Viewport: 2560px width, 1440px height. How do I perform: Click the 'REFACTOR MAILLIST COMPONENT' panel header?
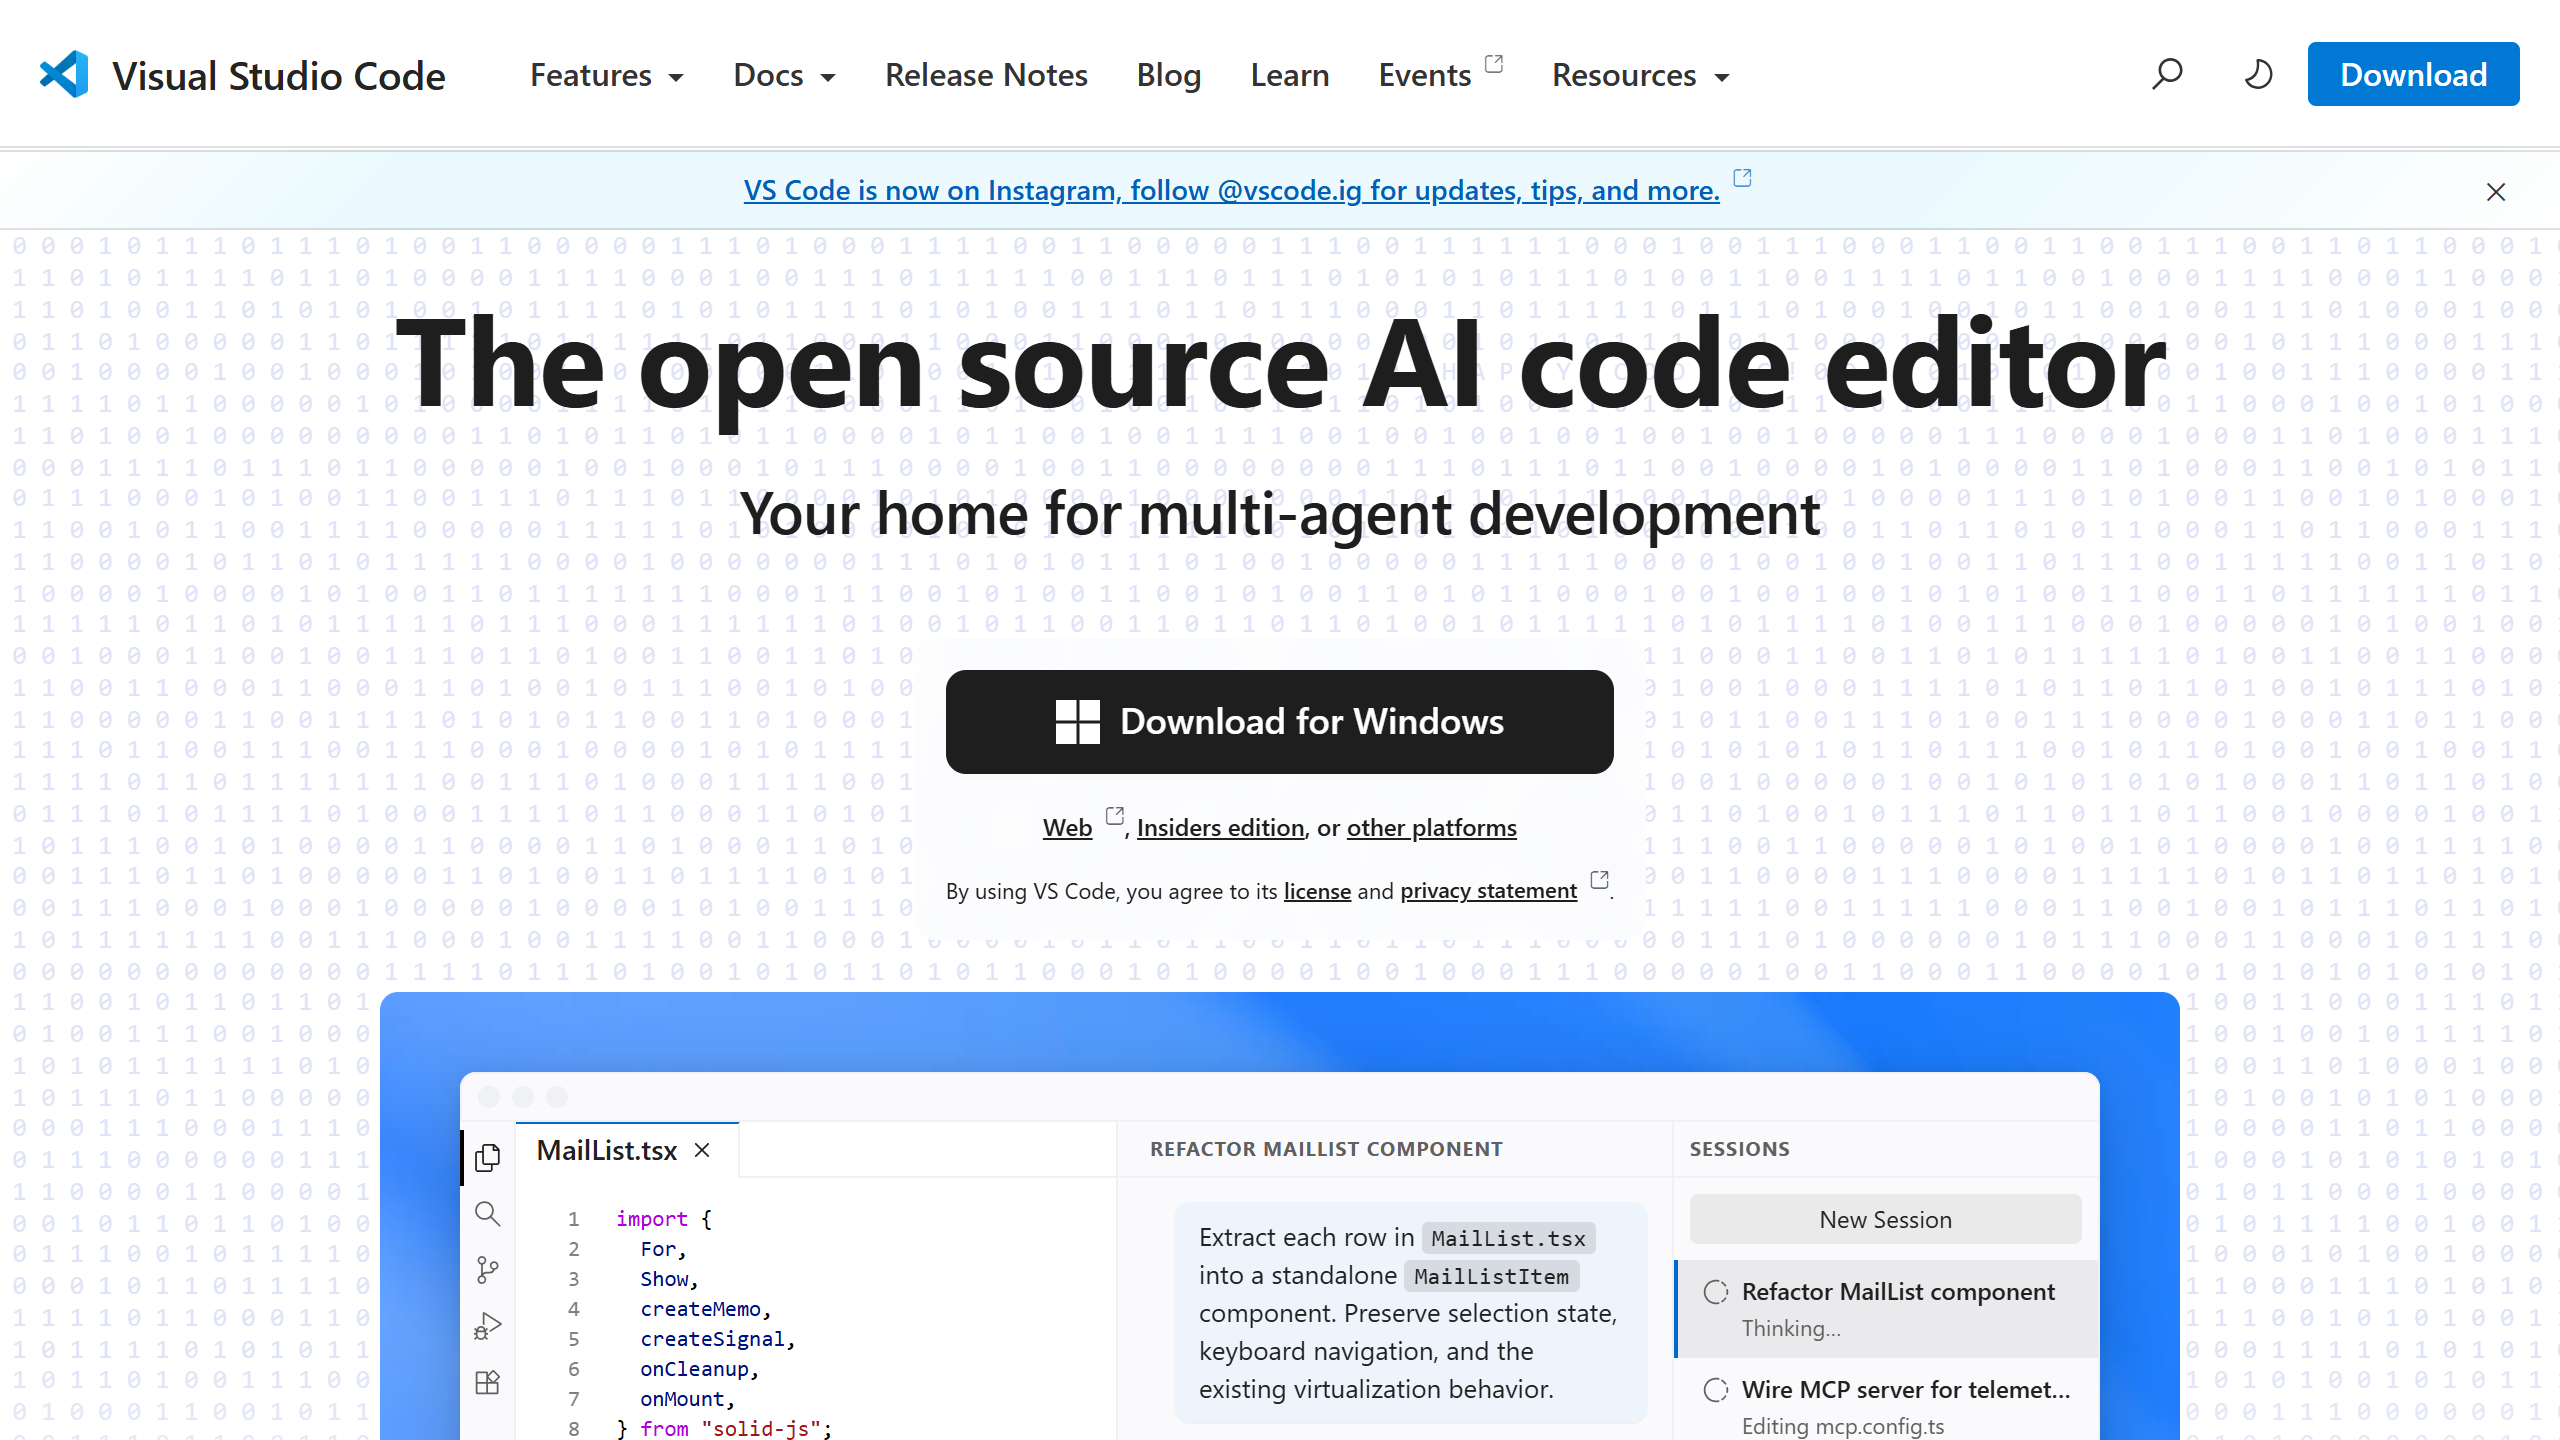pyautogui.click(x=1326, y=1149)
